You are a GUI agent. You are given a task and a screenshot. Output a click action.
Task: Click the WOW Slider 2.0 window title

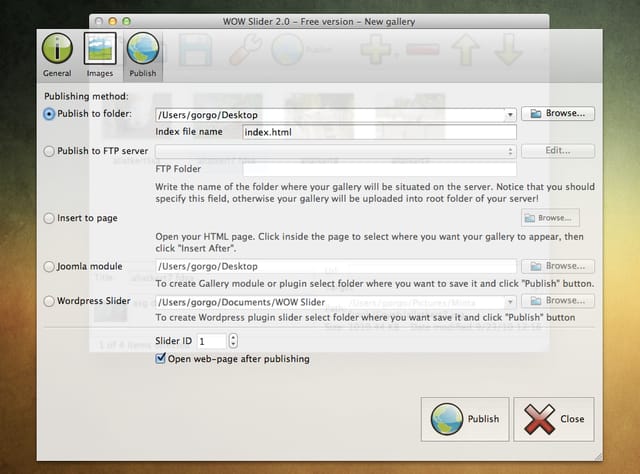319,22
